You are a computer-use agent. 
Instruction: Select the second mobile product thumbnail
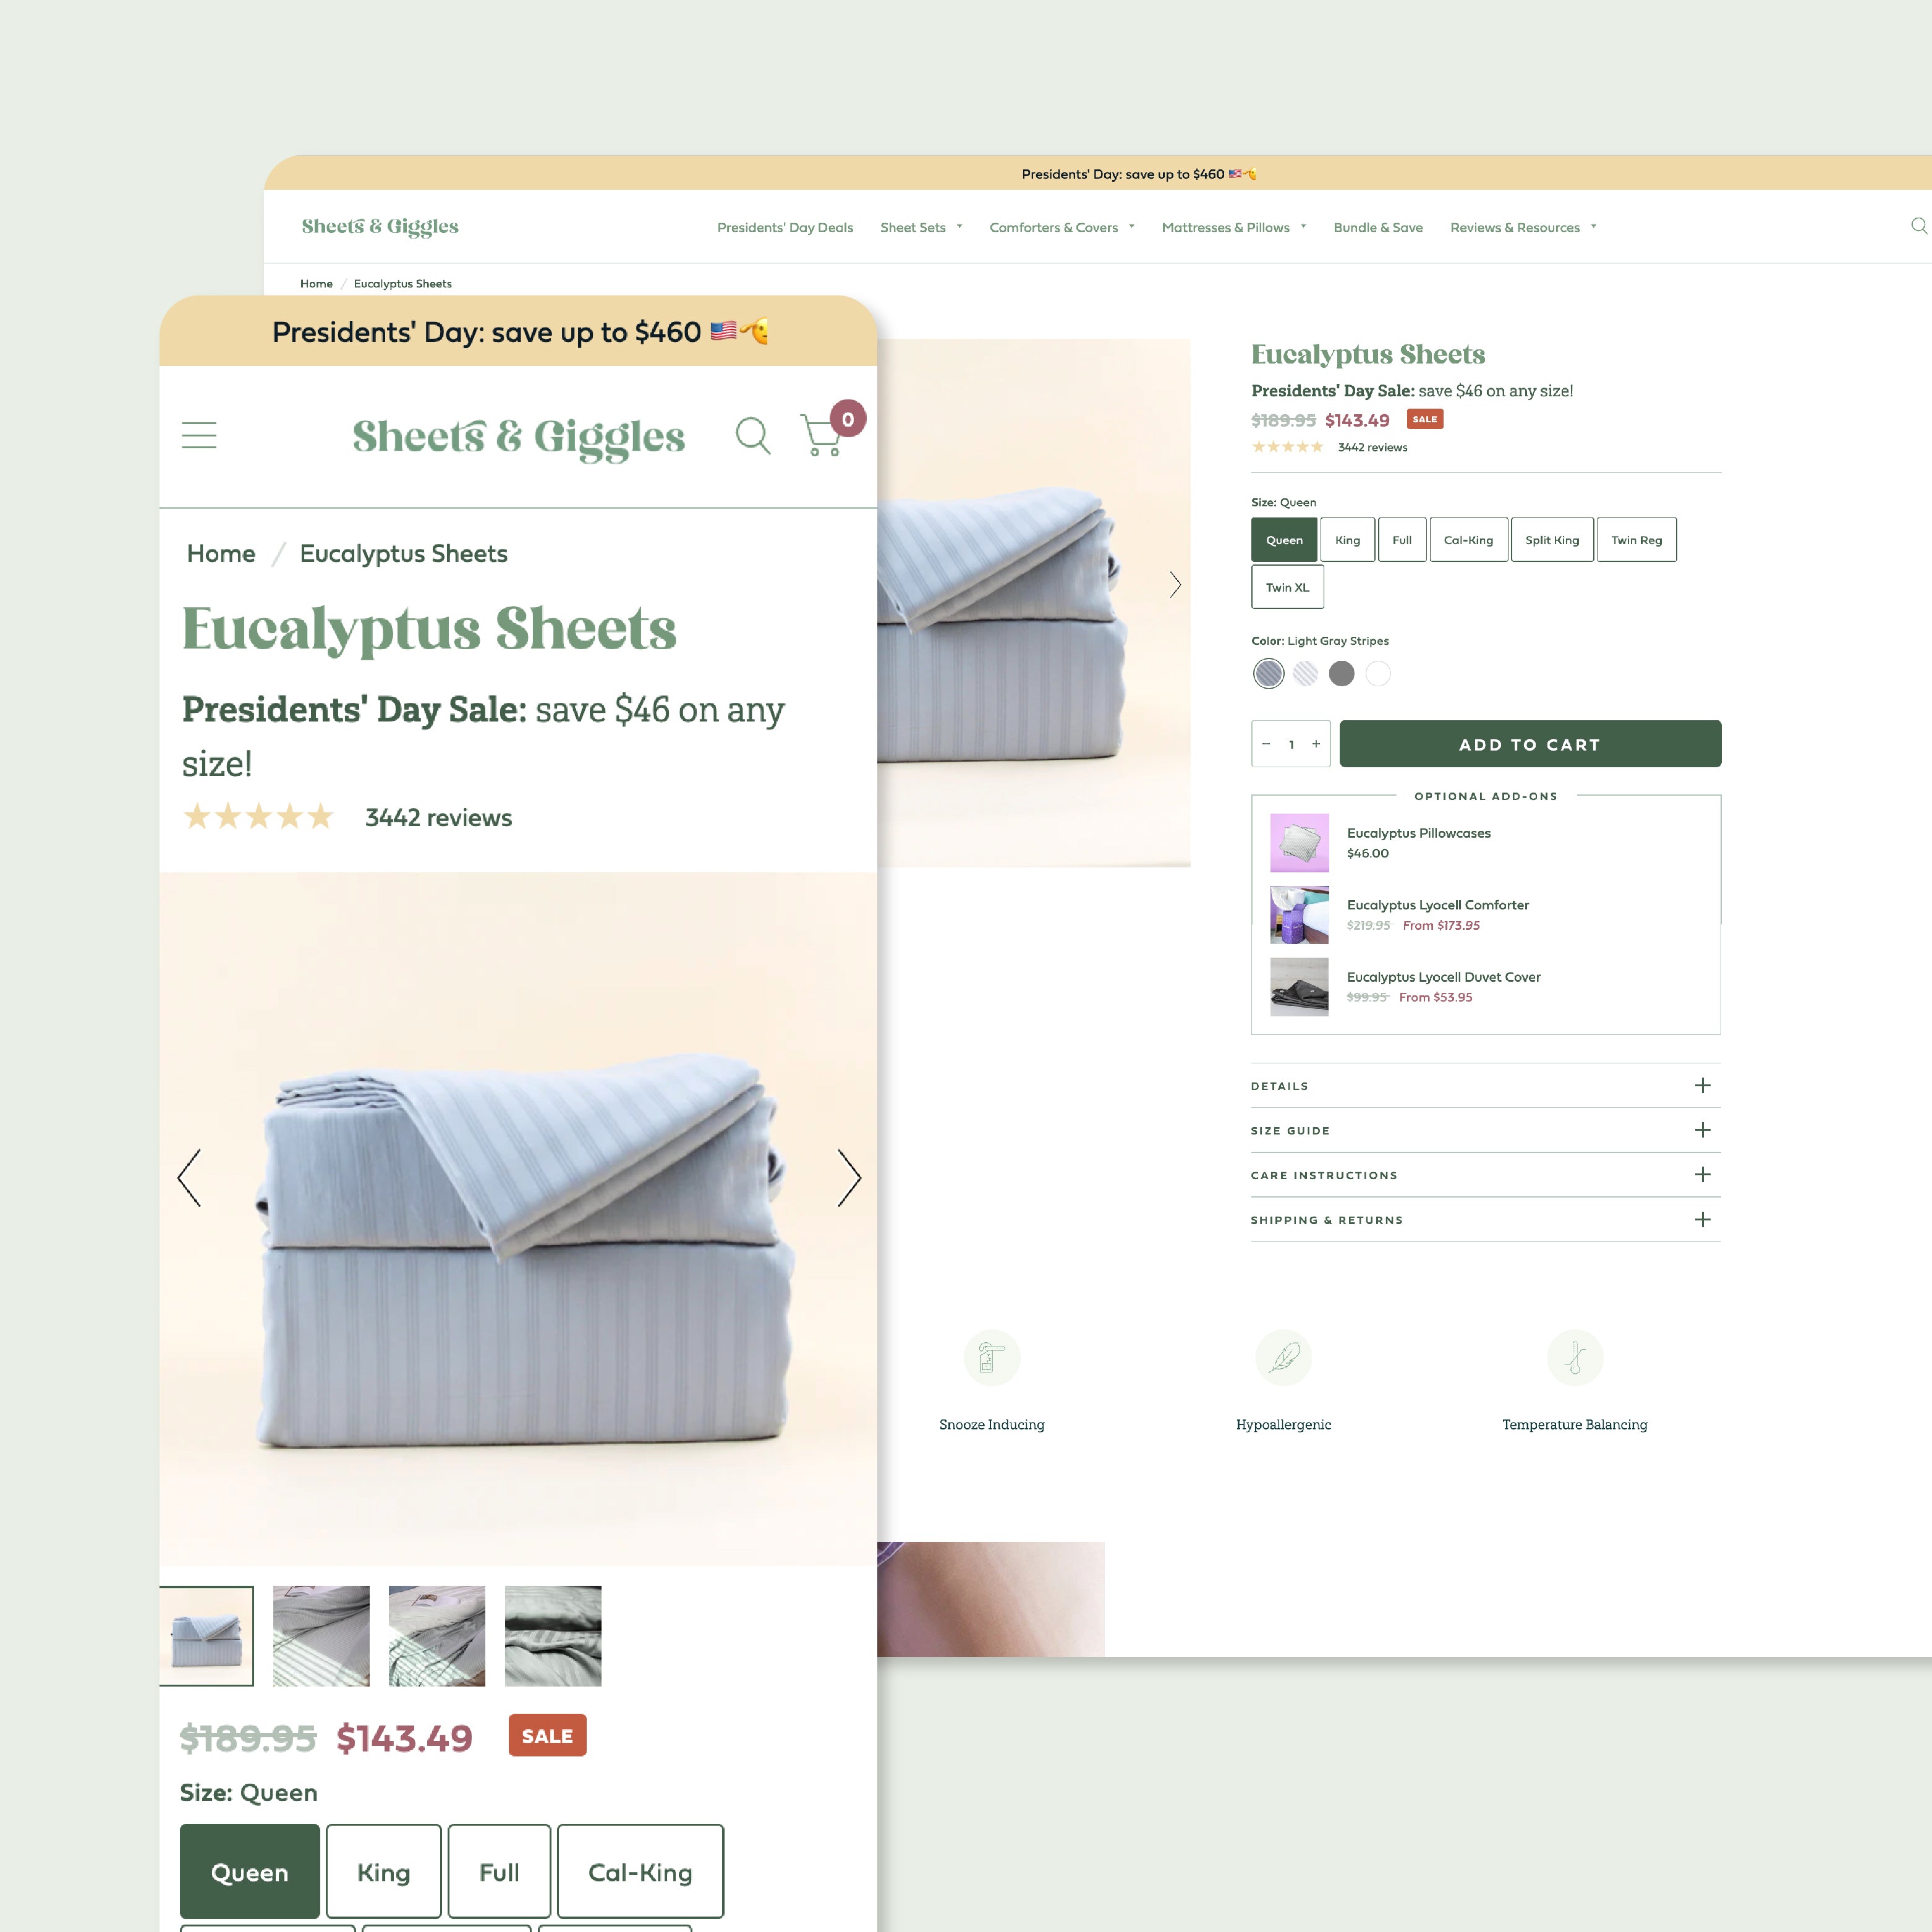point(321,1636)
